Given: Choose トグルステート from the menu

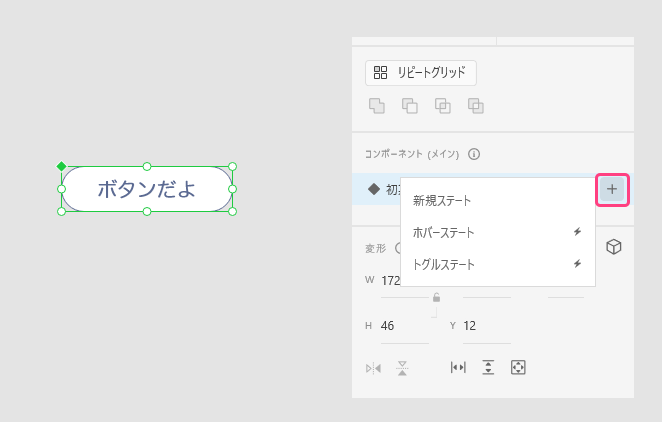Looking at the screenshot, I should click(444, 265).
